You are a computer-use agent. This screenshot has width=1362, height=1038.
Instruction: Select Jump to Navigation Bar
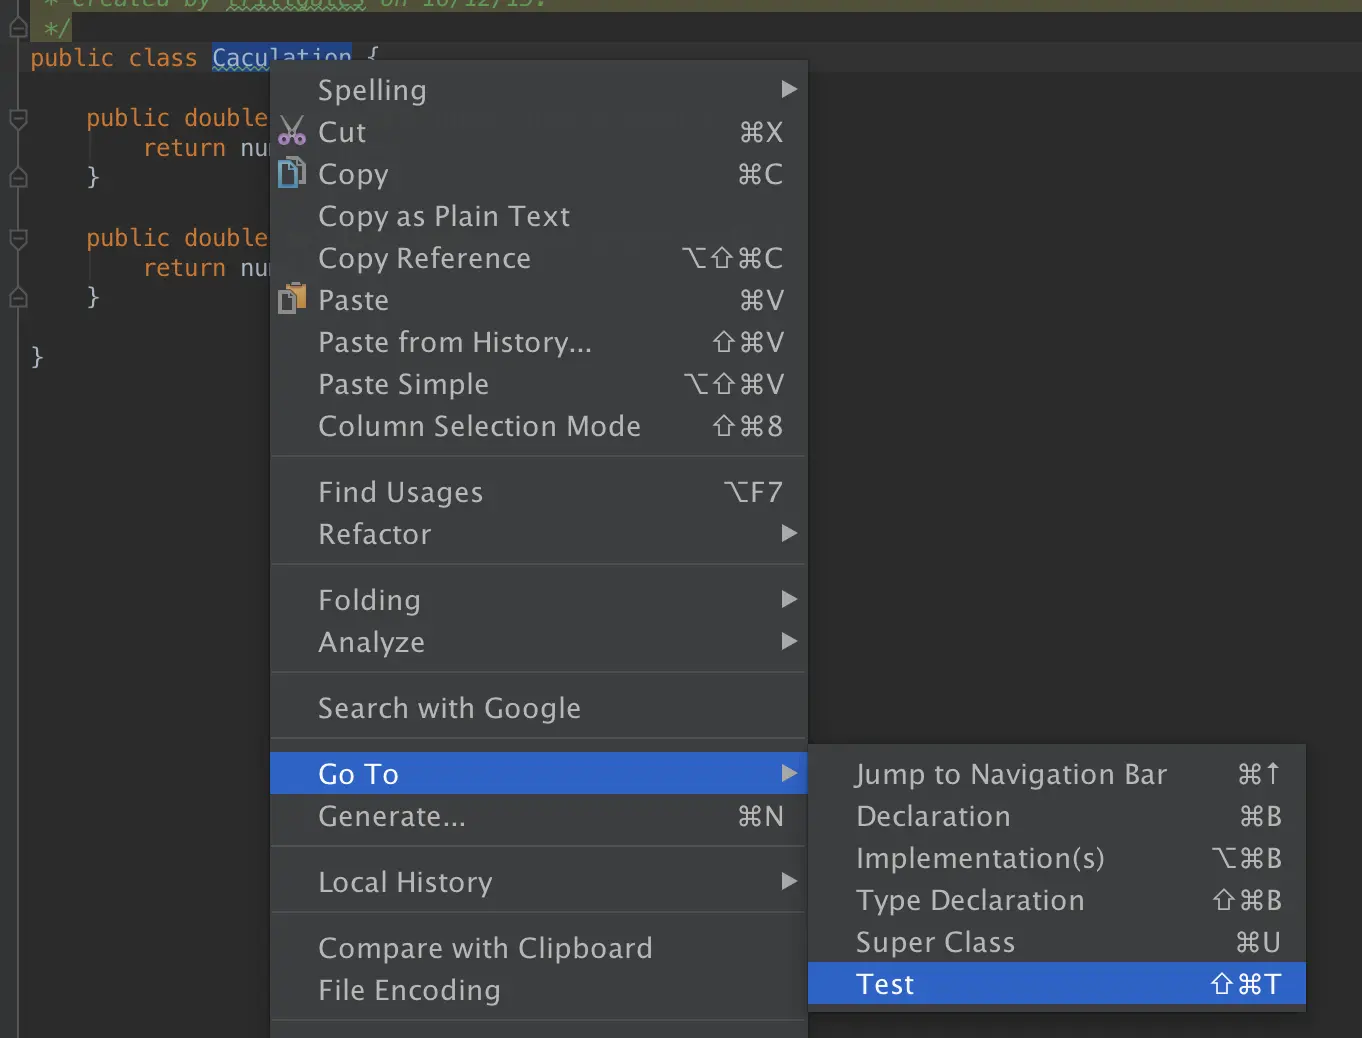[1057, 774]
